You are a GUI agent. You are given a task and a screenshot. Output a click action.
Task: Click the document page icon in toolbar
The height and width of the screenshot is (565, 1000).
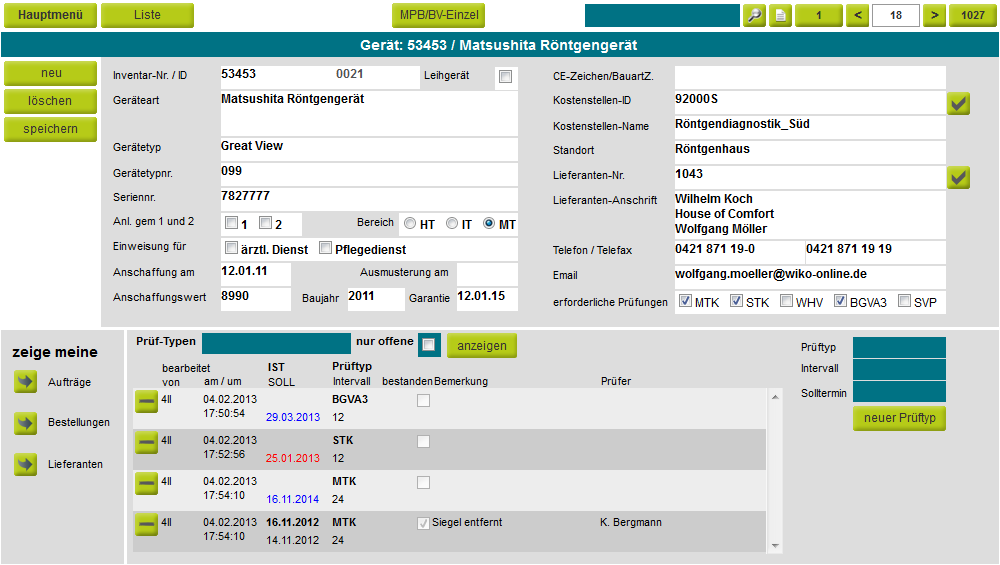[781, 15]
